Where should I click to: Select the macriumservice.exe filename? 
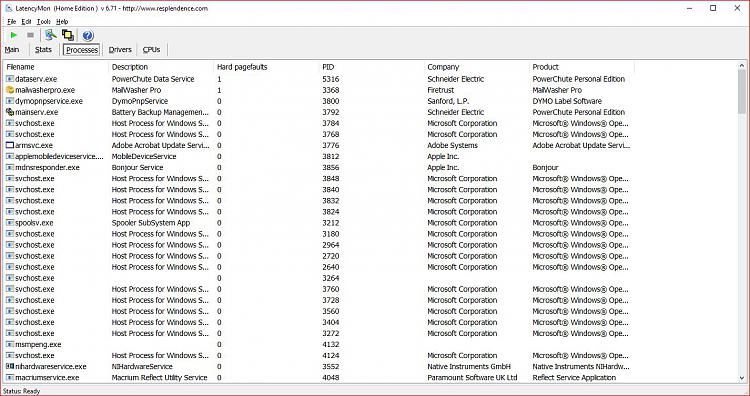point(47,377)
